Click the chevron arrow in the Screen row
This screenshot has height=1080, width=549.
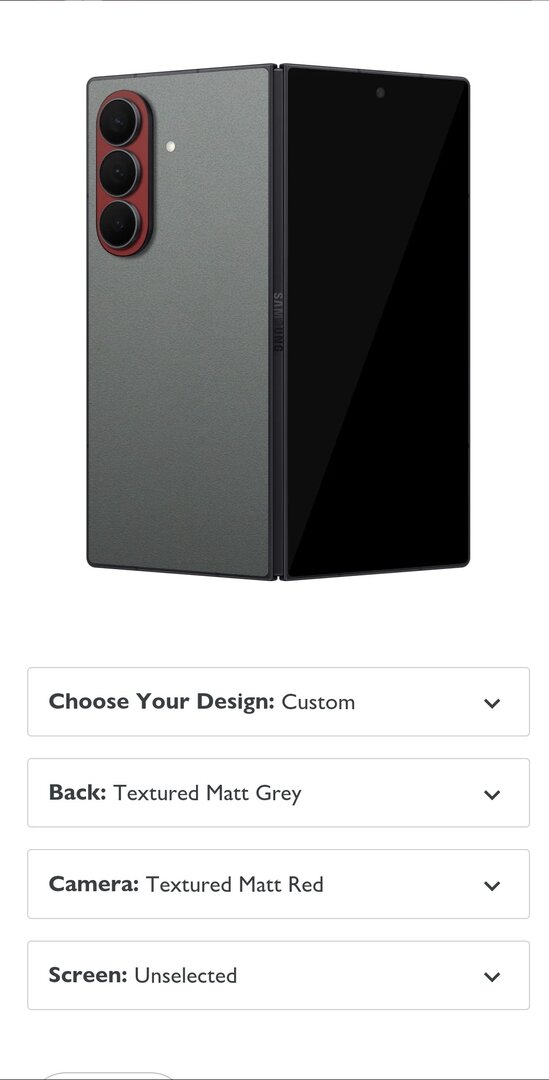pos(491,976)
